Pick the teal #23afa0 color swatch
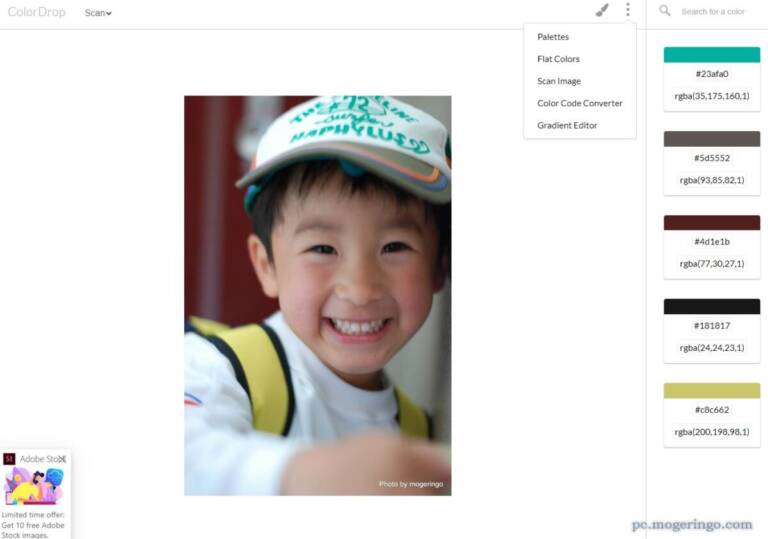Viewport: 768px width, 539px height. tap(711, 55)
